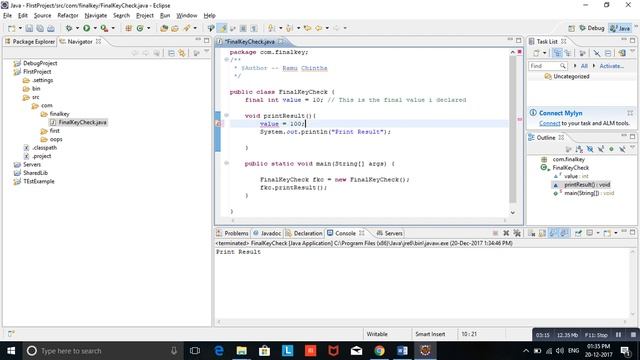Viewport: 640px width, 360px height.
Task: Click the Next Annotation toolbar icon
Action: click(x=271, y=28)
